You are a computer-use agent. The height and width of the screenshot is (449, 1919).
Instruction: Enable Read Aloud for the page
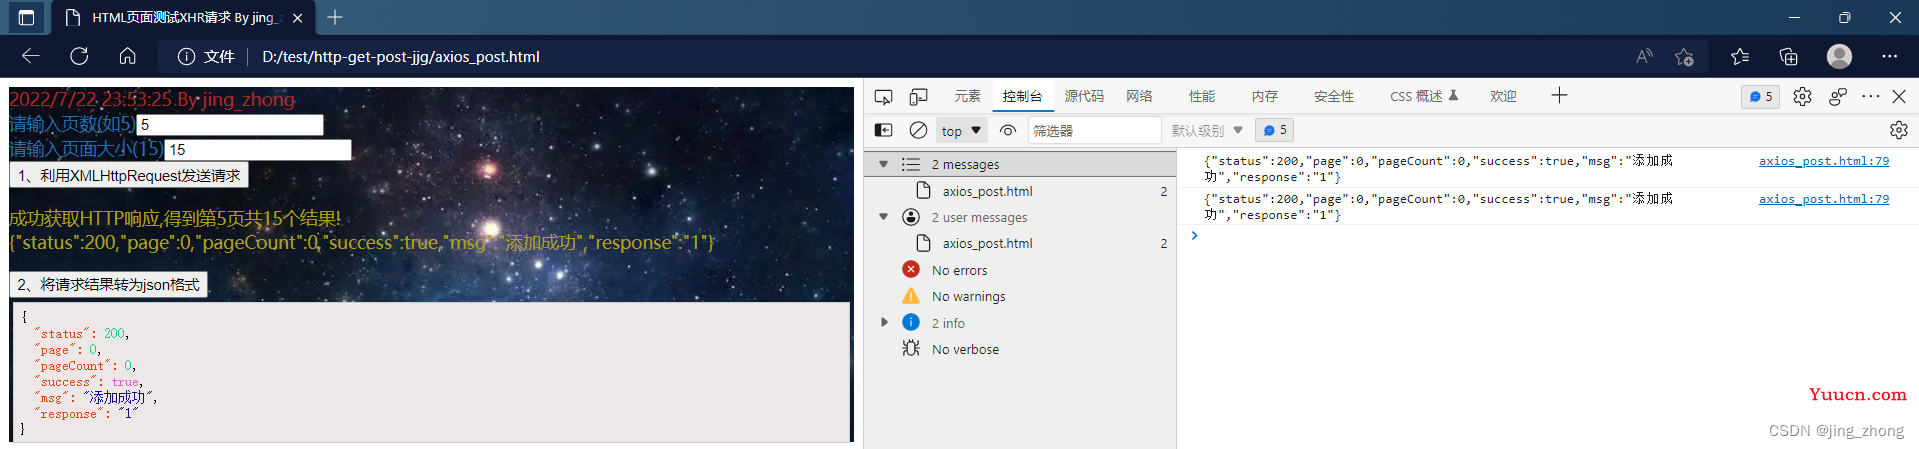[1644, 57]
